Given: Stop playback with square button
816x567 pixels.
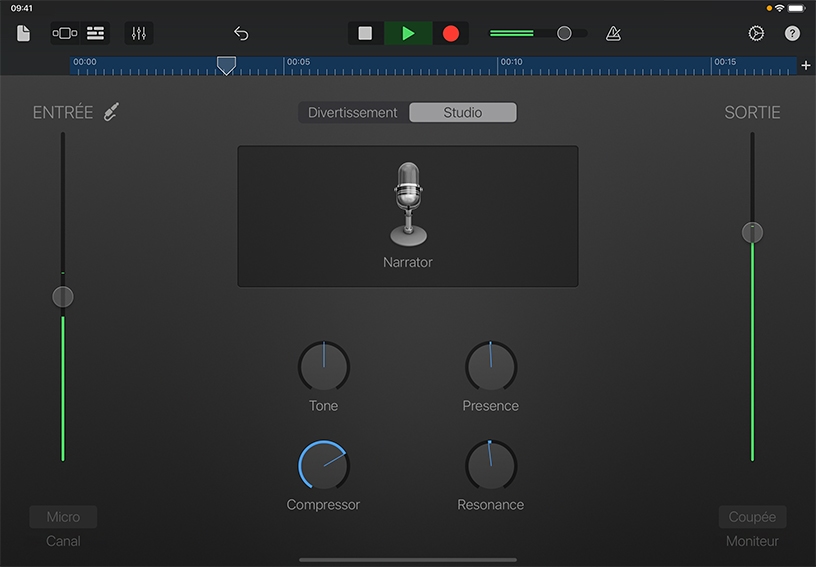Looking at the screenshot, I should (365, 33).
